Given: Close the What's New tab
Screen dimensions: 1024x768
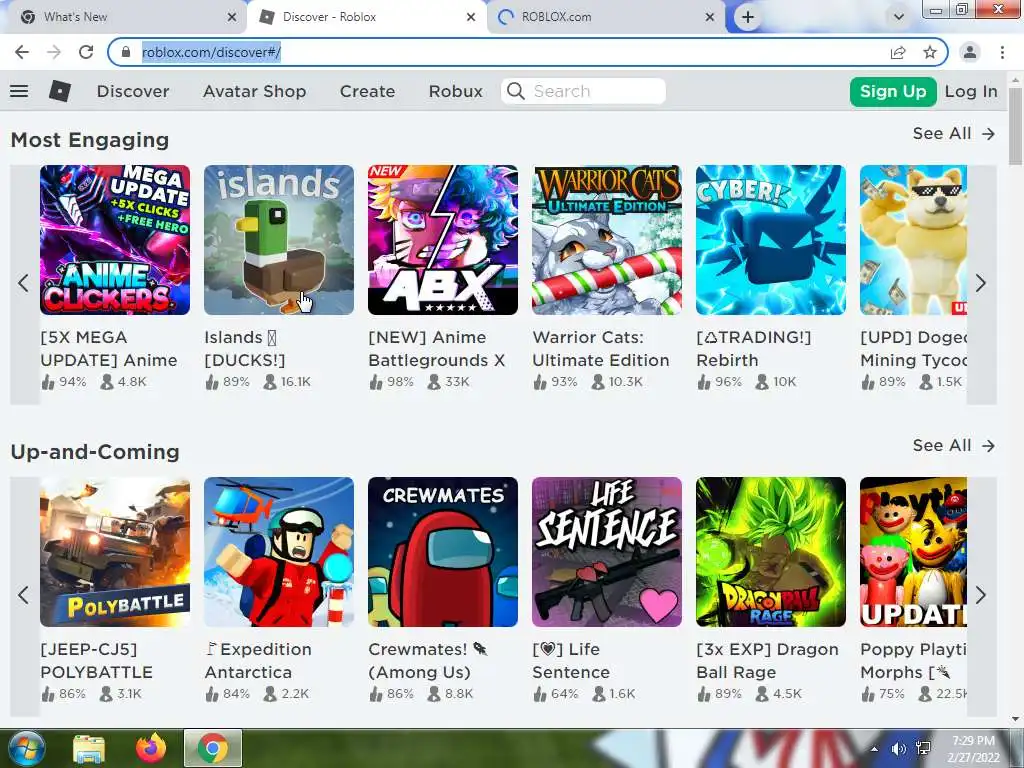Looking at the screenshot, I should [x=232, y=17].
